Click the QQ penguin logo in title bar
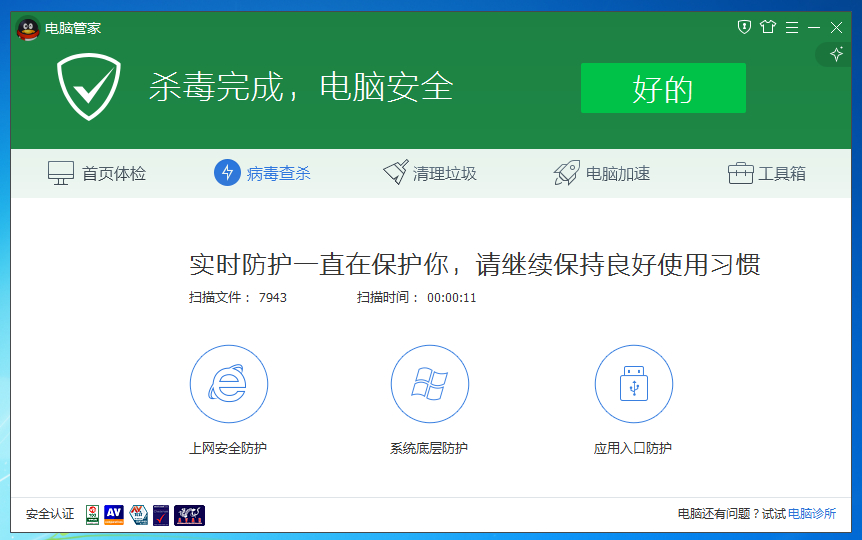862x540 pixels. point(28,29)
